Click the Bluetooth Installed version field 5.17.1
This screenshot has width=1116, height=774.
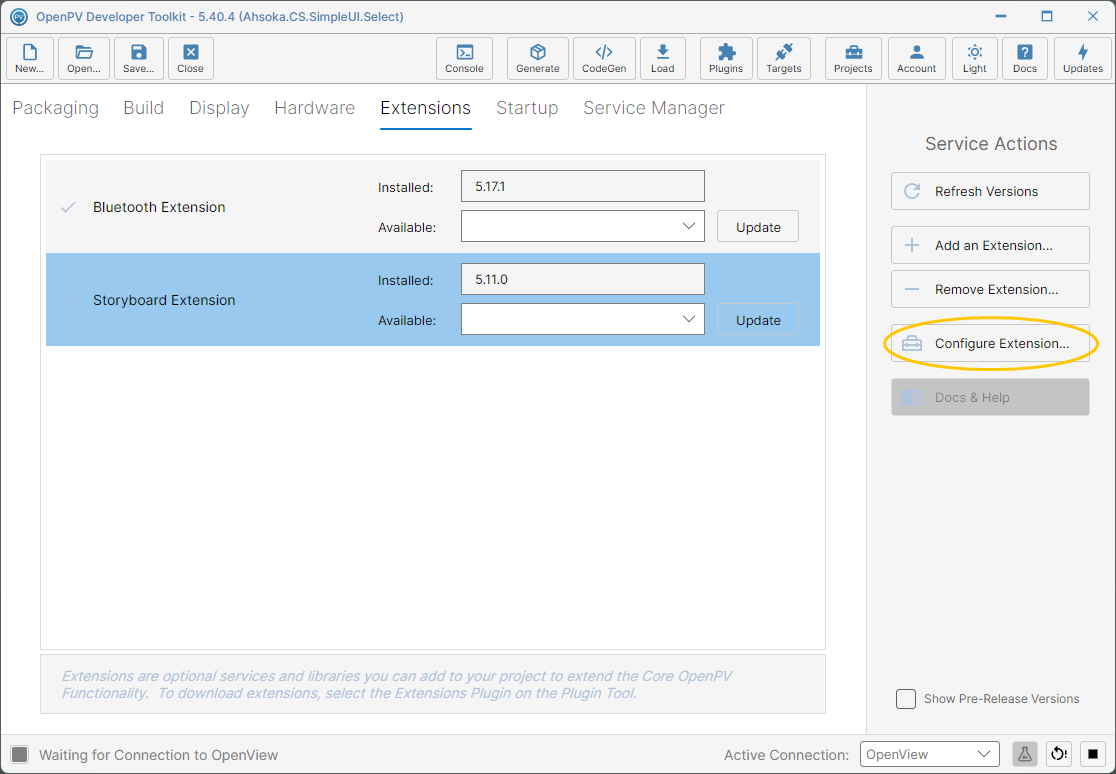pos(582,186)
